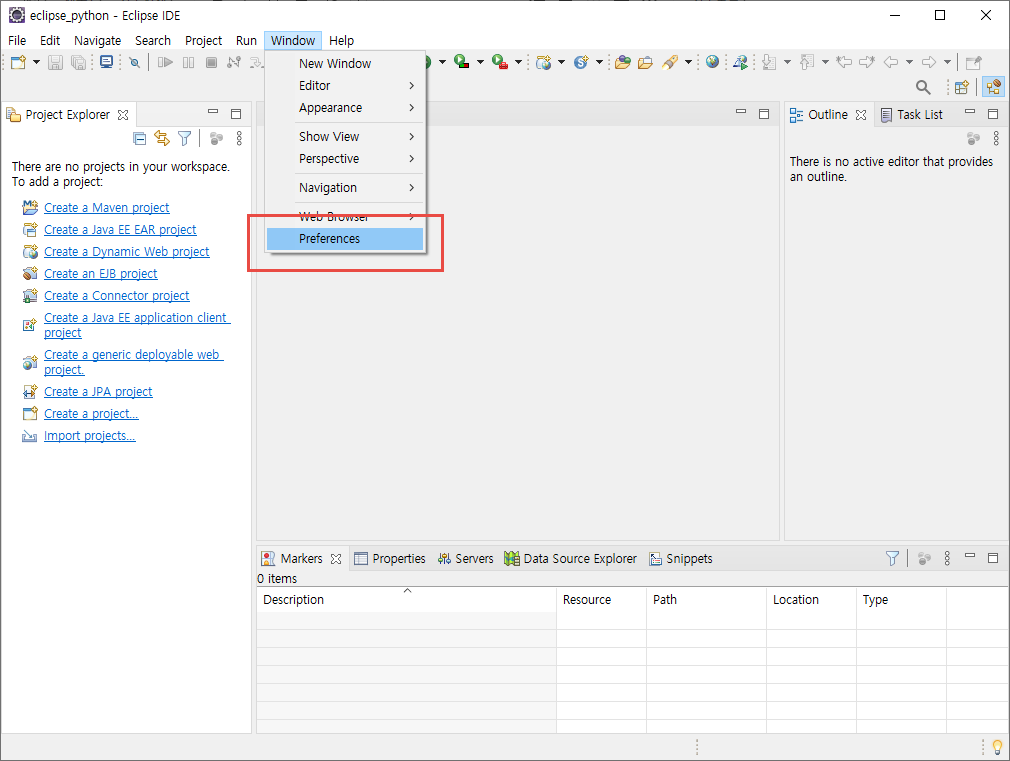Screen dimensions: 1010x761
Task: Click the Markers view filter funnel icon
Action: [x=892, y=558]
